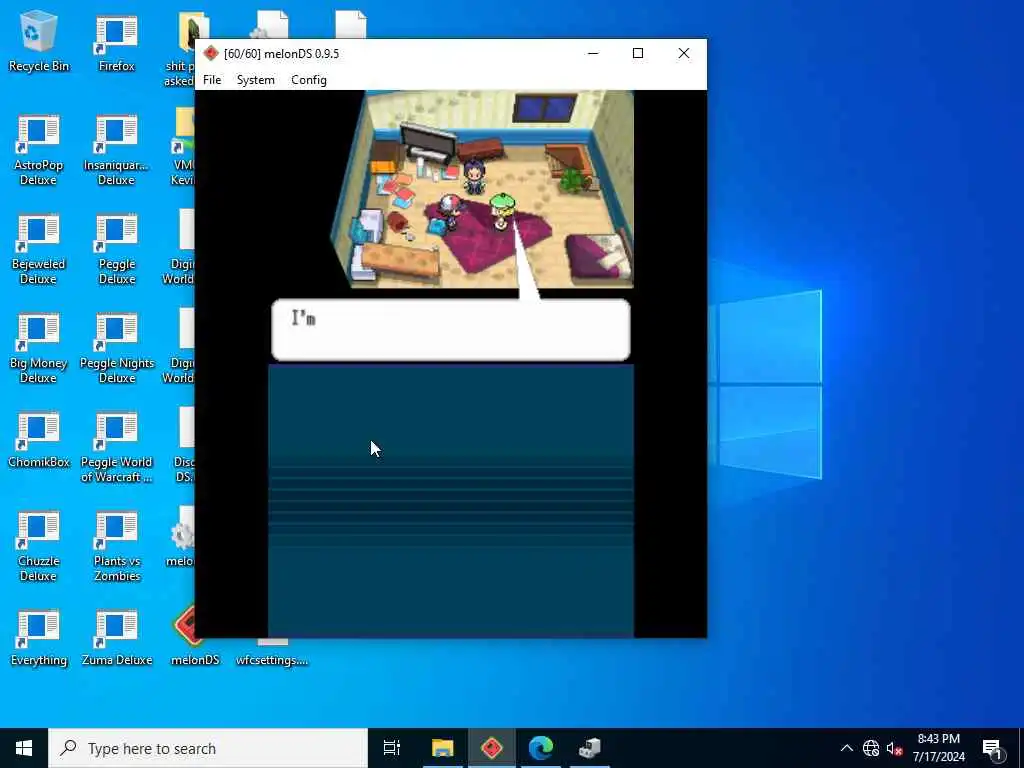
Task: Maximize the melonDS window
Action: tap(638, 54)
